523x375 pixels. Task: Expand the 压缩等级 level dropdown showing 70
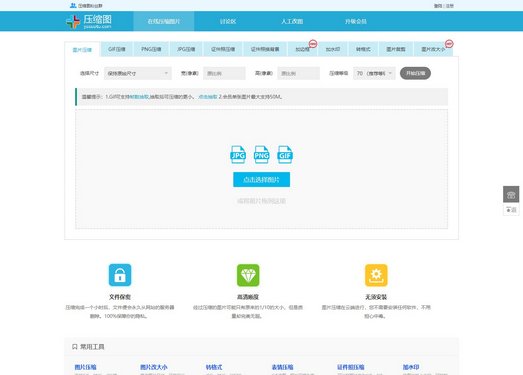click(374, 73)
